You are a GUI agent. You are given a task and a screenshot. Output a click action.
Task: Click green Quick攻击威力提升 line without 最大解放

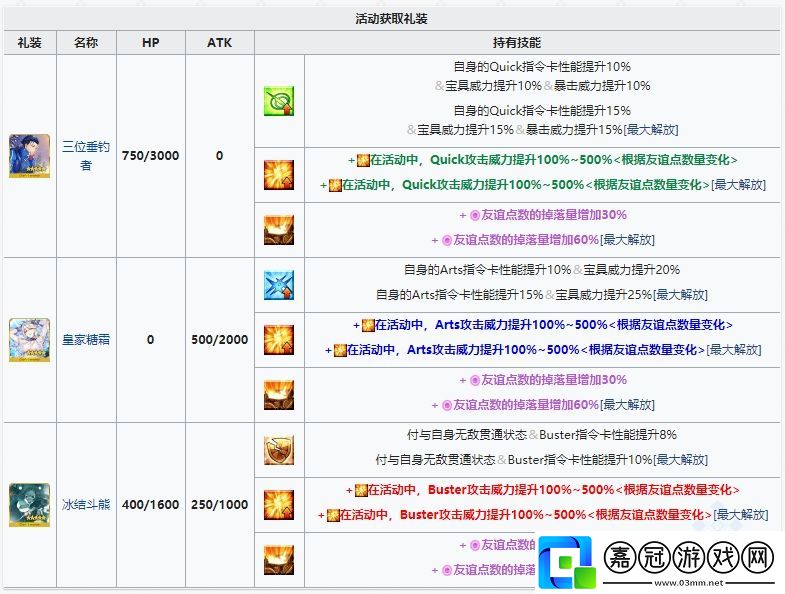click(x=543, y=160)
